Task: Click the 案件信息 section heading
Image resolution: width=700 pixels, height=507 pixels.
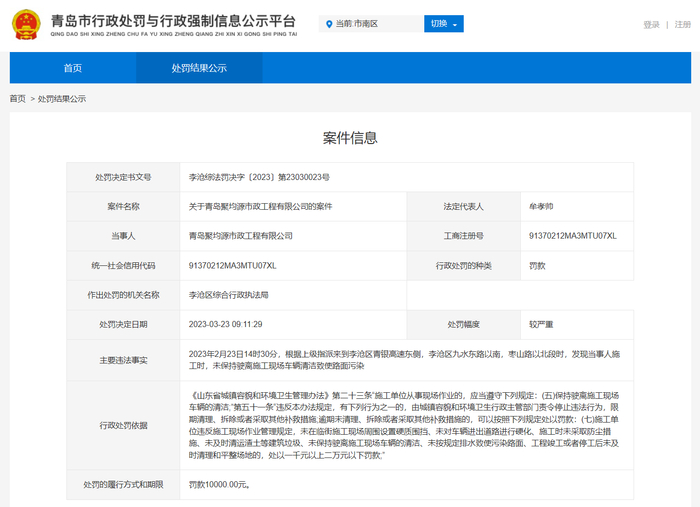Action: coord(350,138)
